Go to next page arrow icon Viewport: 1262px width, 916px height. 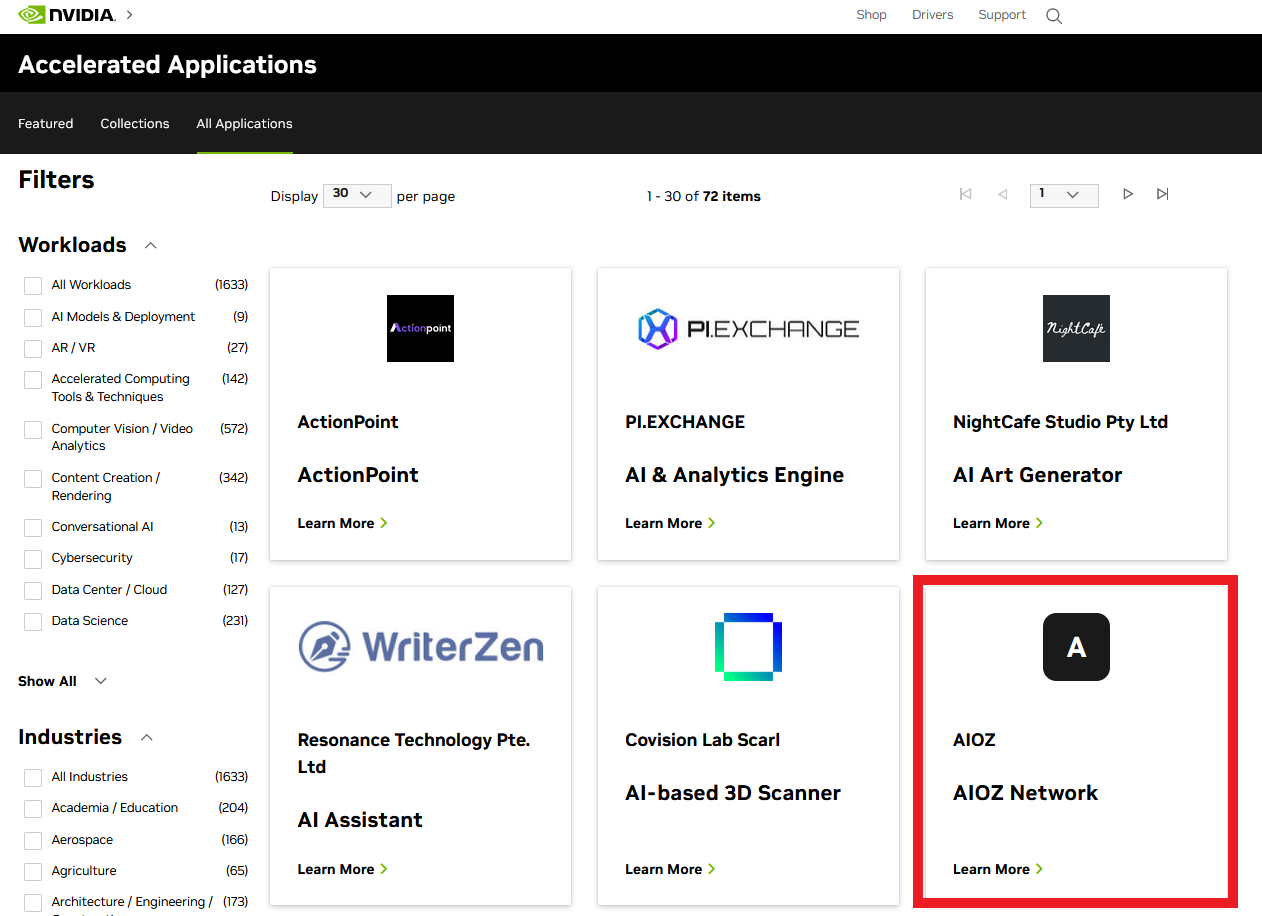1127,194
